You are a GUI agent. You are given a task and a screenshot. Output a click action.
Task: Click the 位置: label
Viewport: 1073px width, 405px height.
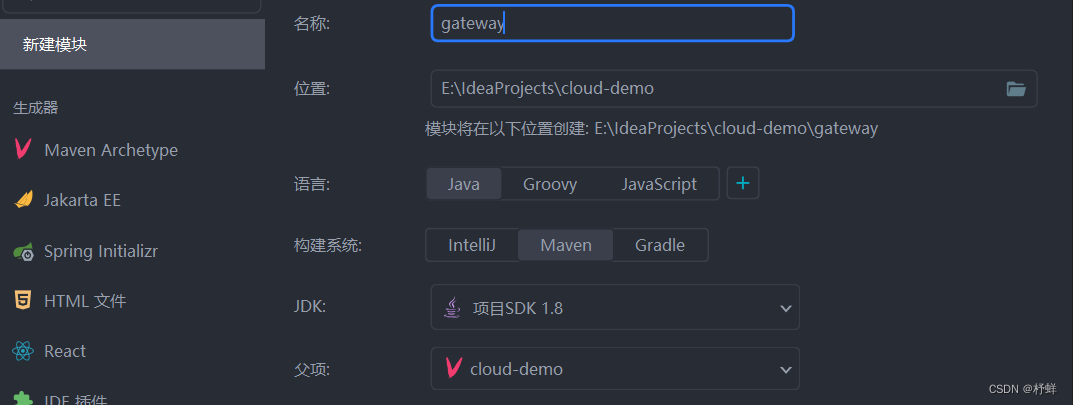312,88
